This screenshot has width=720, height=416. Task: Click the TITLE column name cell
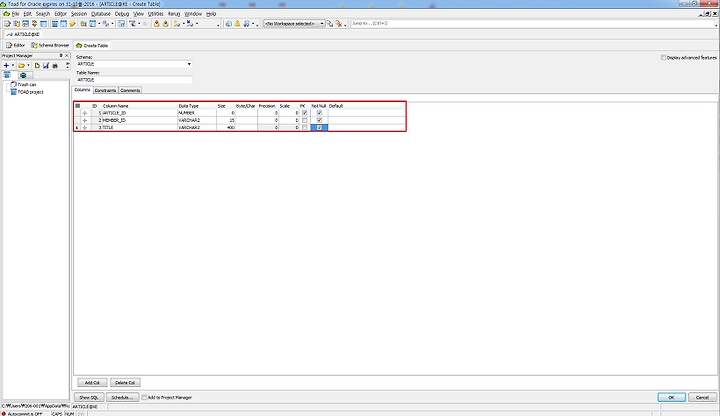pos(139,128)
